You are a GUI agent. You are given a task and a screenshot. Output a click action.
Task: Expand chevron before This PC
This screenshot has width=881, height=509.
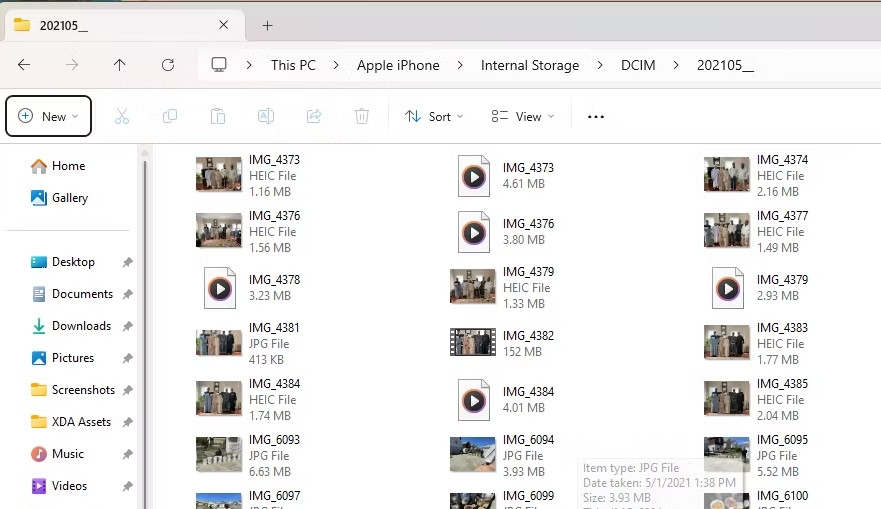(249, 65)
